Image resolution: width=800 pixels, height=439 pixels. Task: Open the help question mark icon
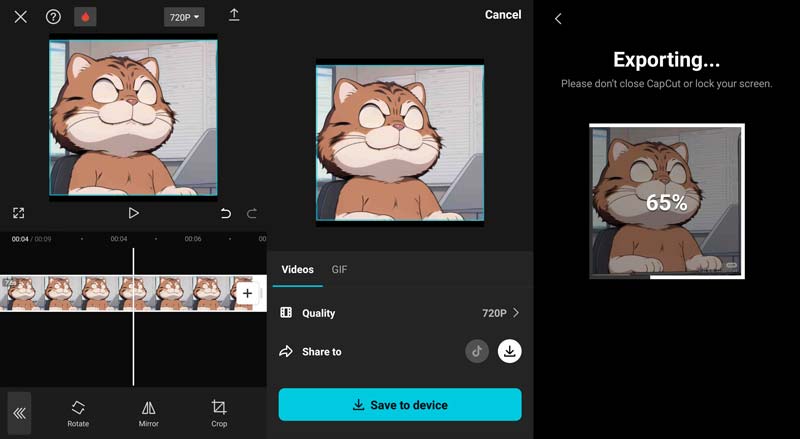pos(53,17)
